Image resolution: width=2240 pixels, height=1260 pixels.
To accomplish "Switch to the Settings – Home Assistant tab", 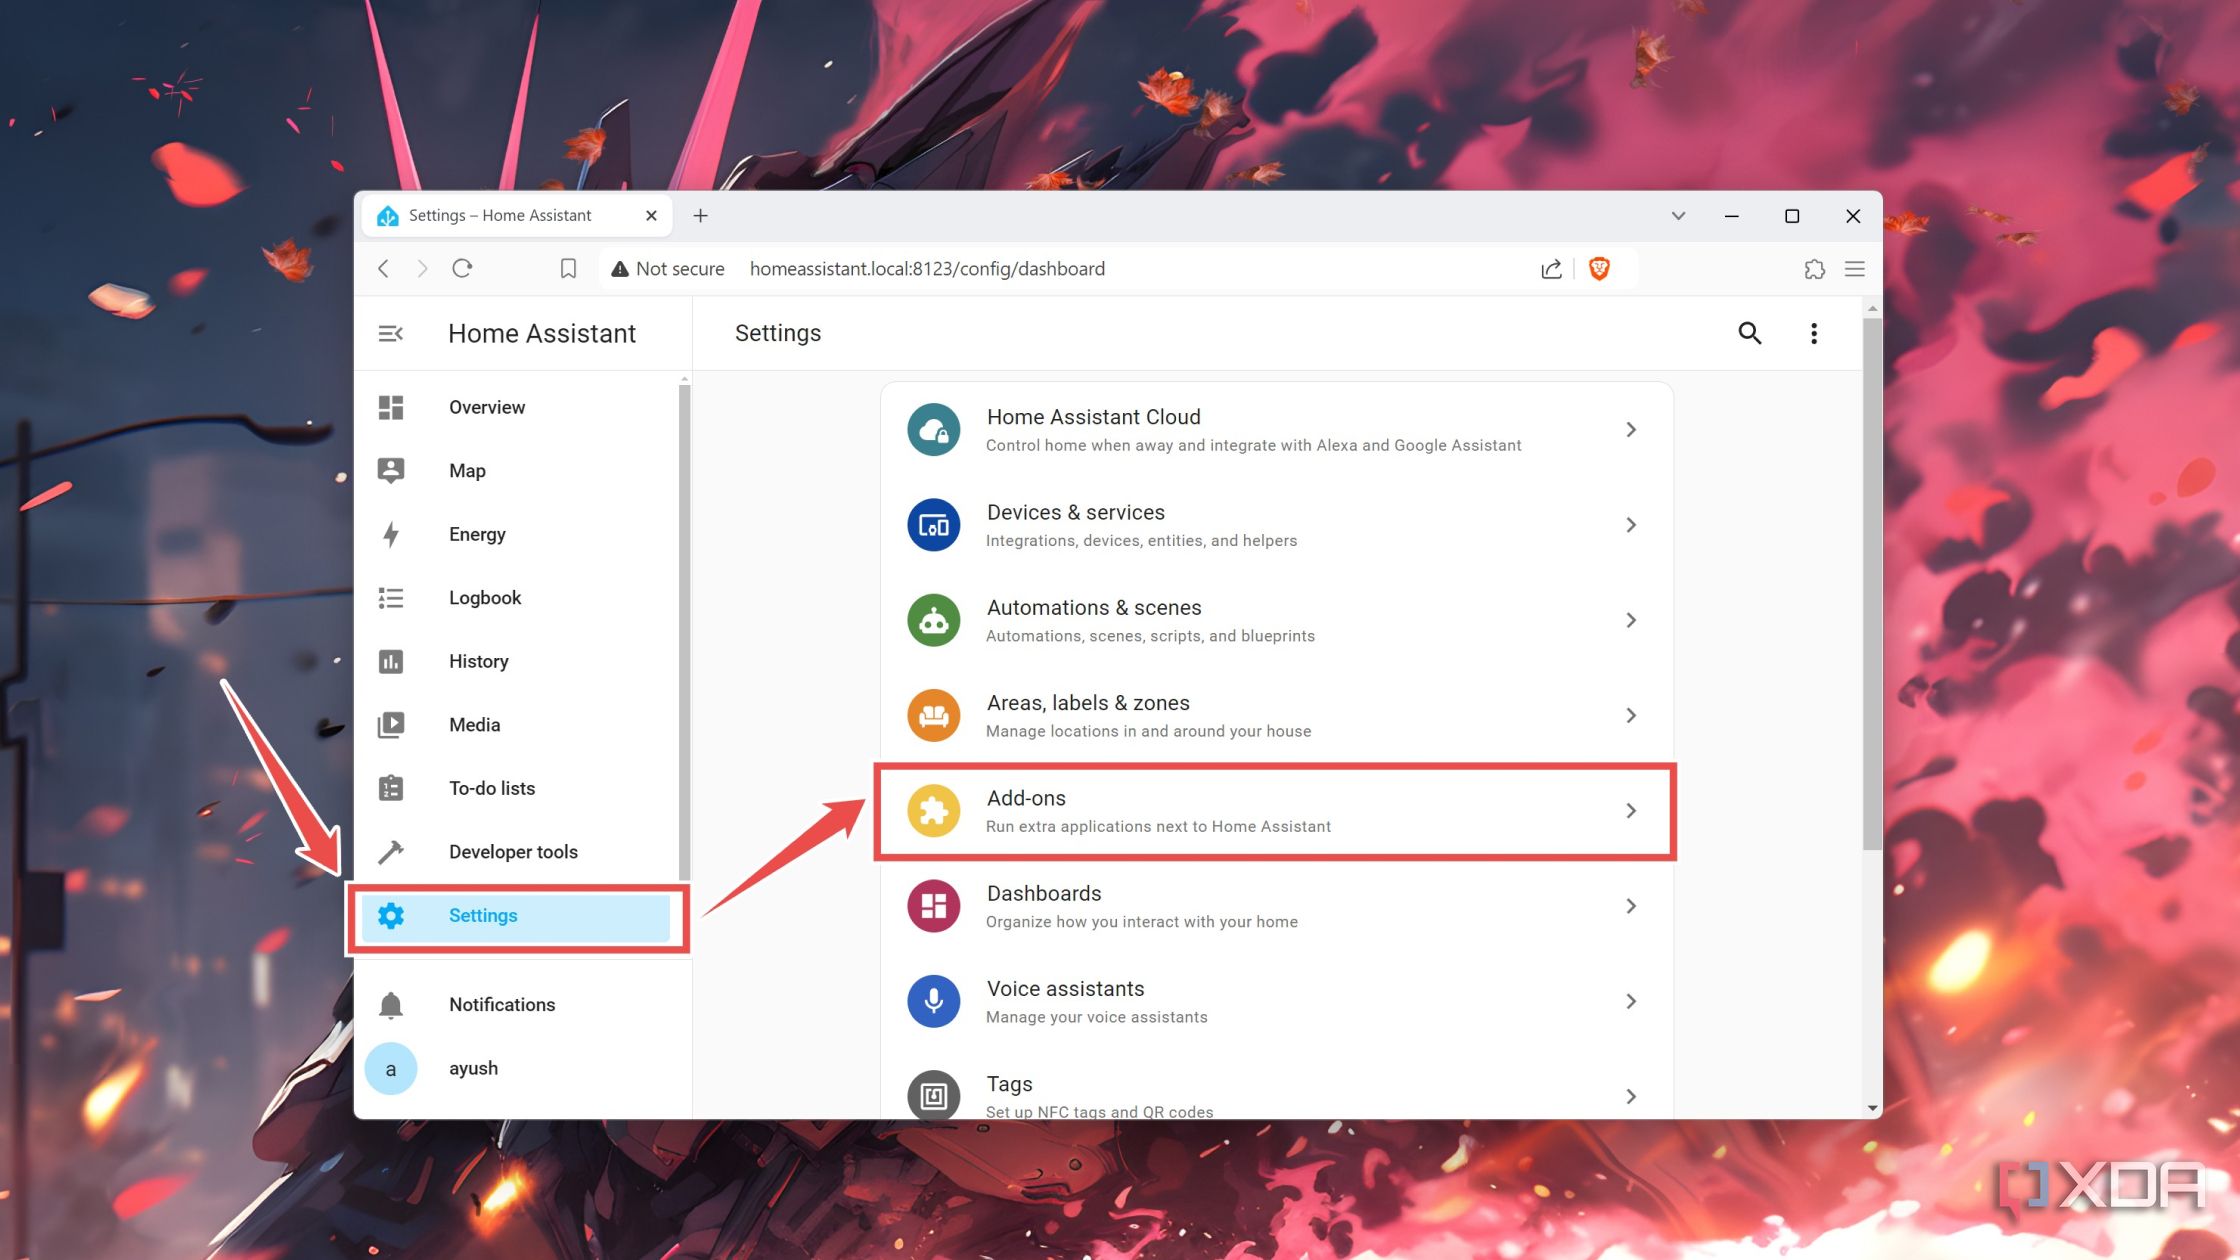I will coord(500,215).
